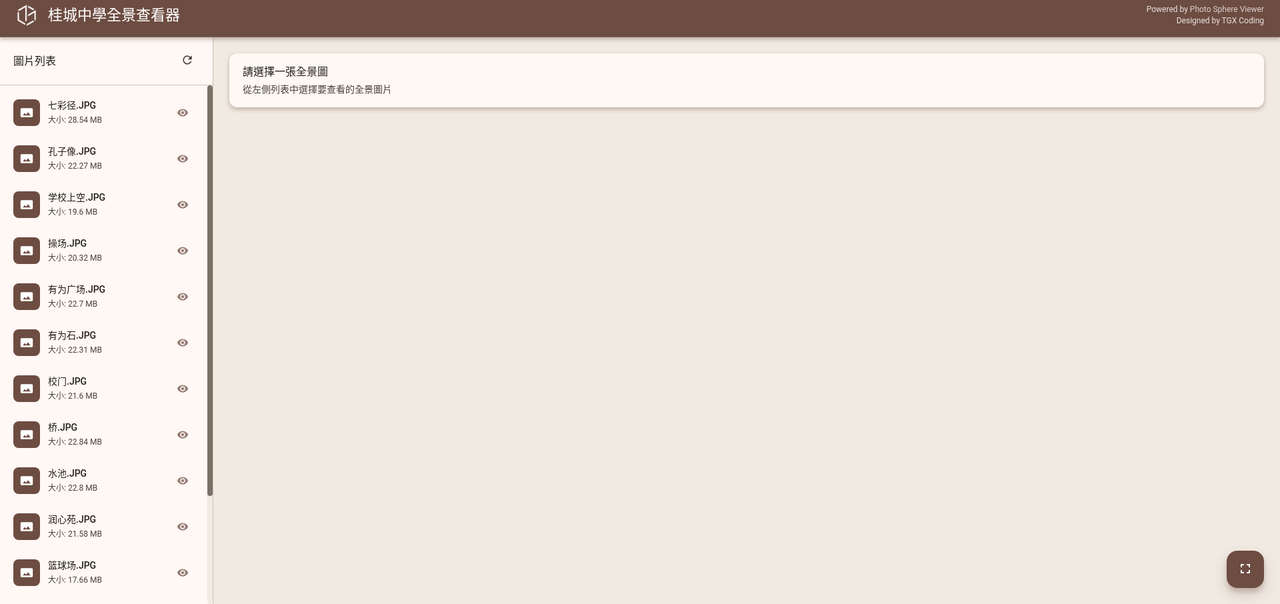Click the fullscreen button at bottom right
This screenshot has width=1280, height=604.
pyautogui.click(x=1245, y=569)
